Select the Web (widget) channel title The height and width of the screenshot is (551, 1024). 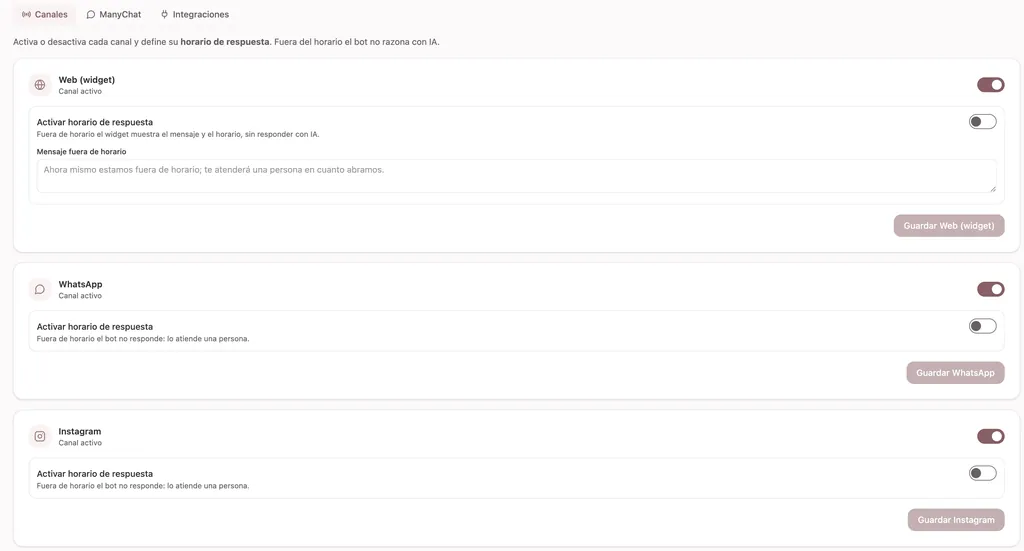pos(87,80)
